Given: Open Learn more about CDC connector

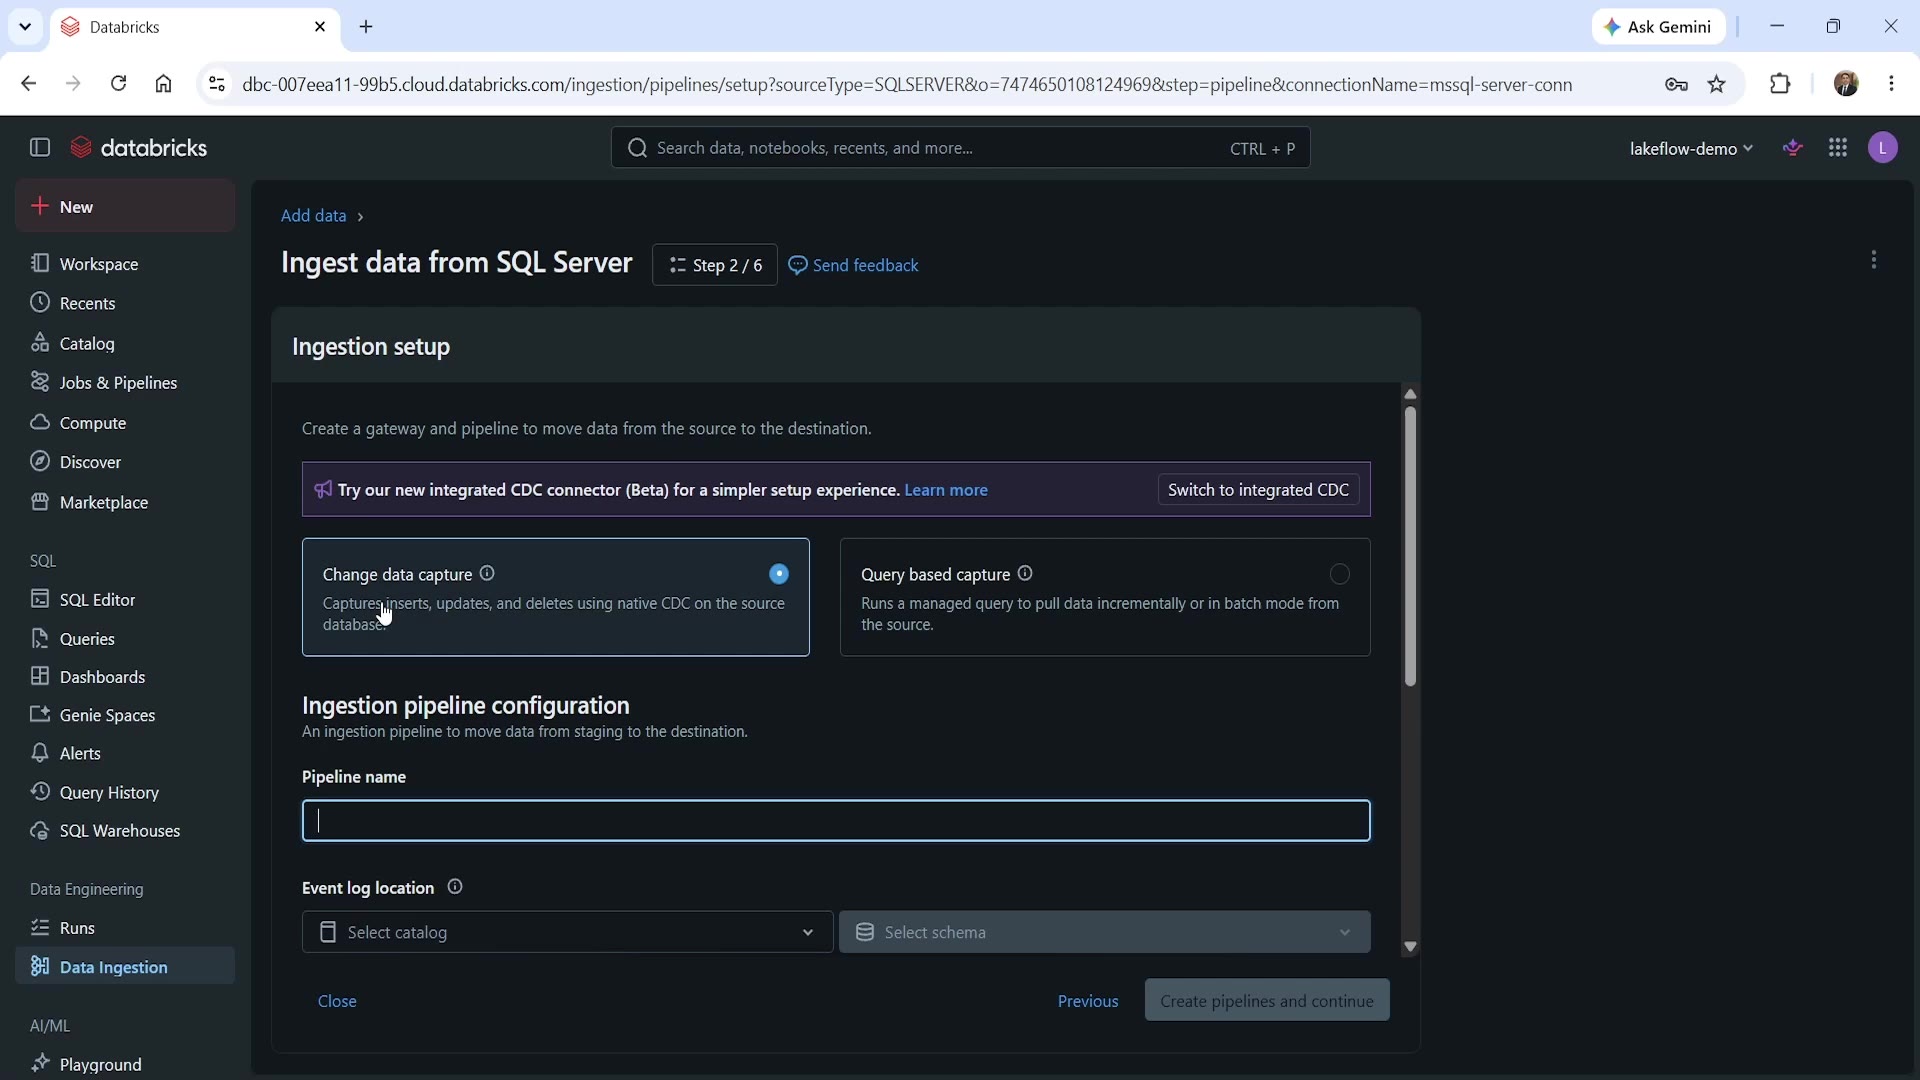Looking at the screenshot, I should [x=946, y=490].
